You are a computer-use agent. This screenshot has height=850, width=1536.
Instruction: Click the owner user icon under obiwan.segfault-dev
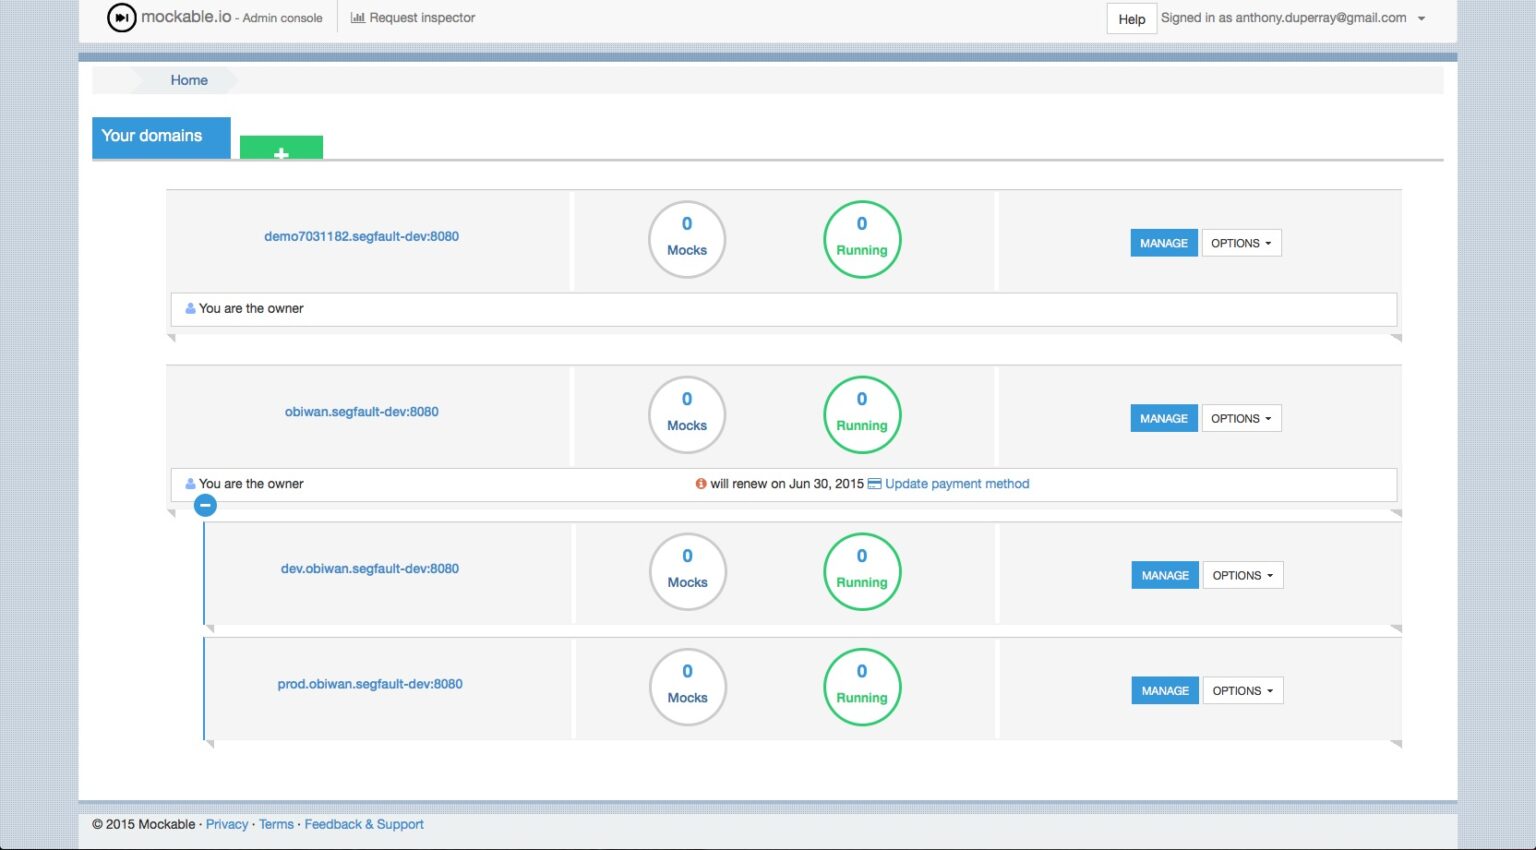pos(190,483)
